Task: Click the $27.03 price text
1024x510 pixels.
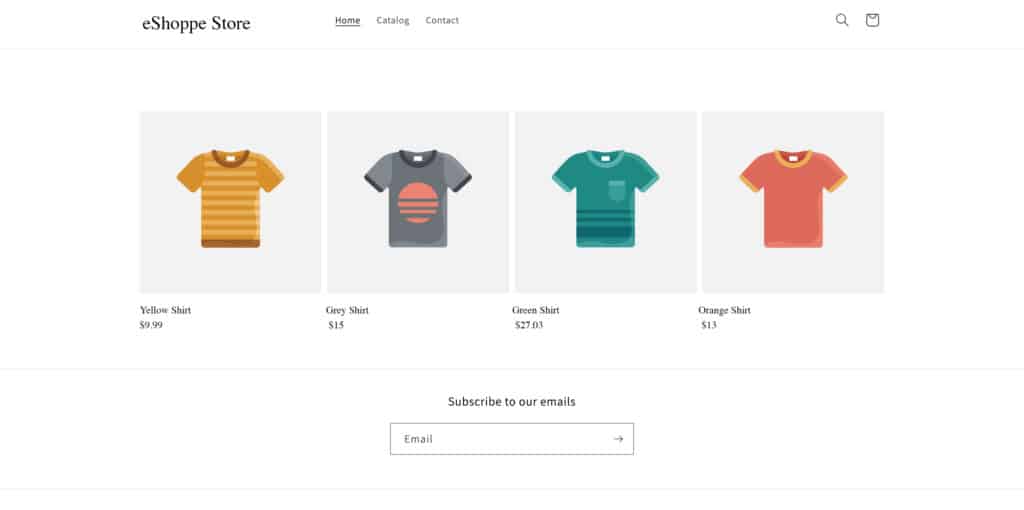Action: 529,325
